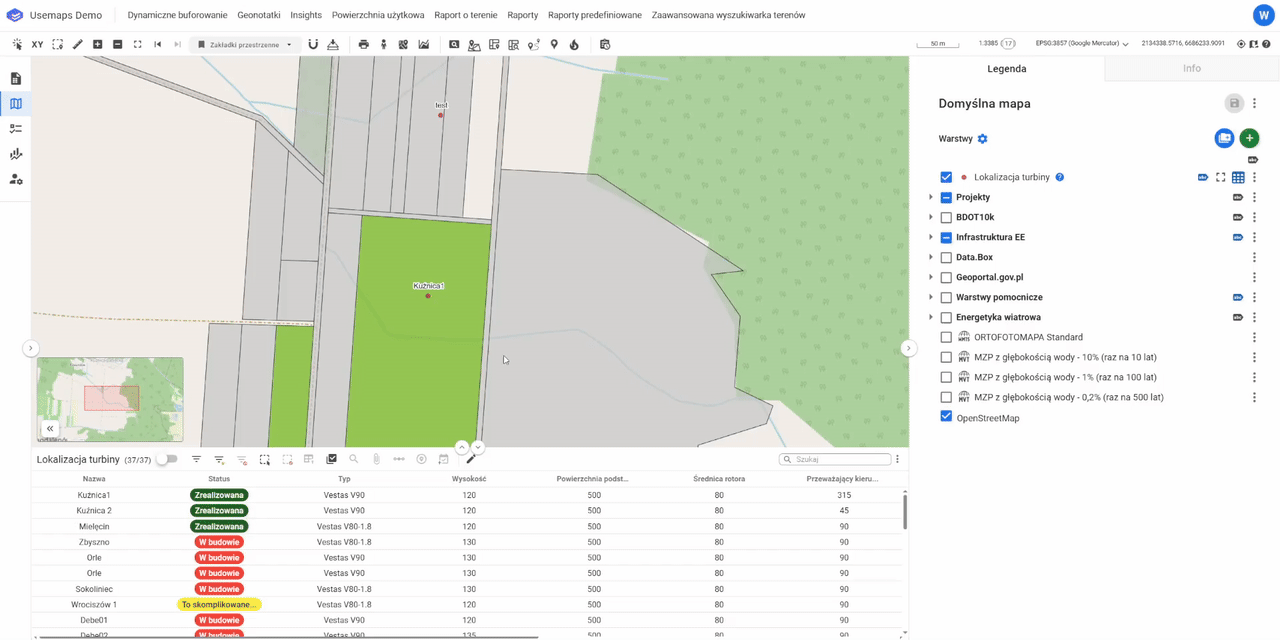This screenshot has height=640, width=1280.
Task: Click the XY coordinates tool
Action: 37,45
